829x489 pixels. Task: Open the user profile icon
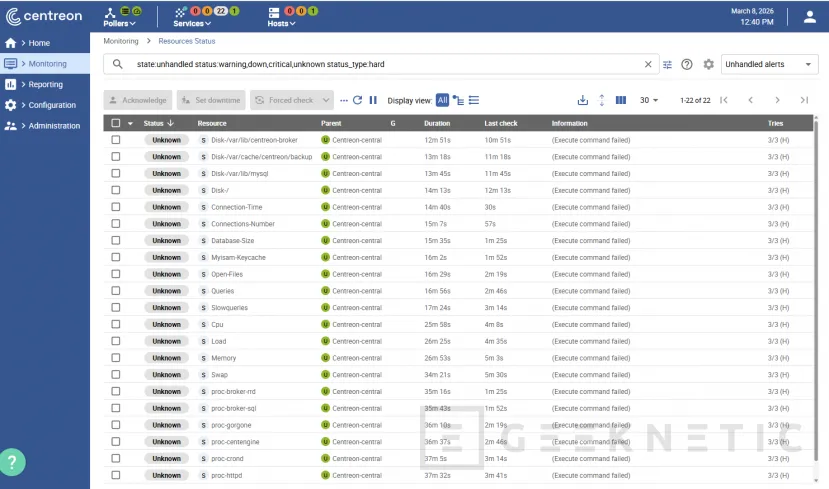tap(809, 16)
